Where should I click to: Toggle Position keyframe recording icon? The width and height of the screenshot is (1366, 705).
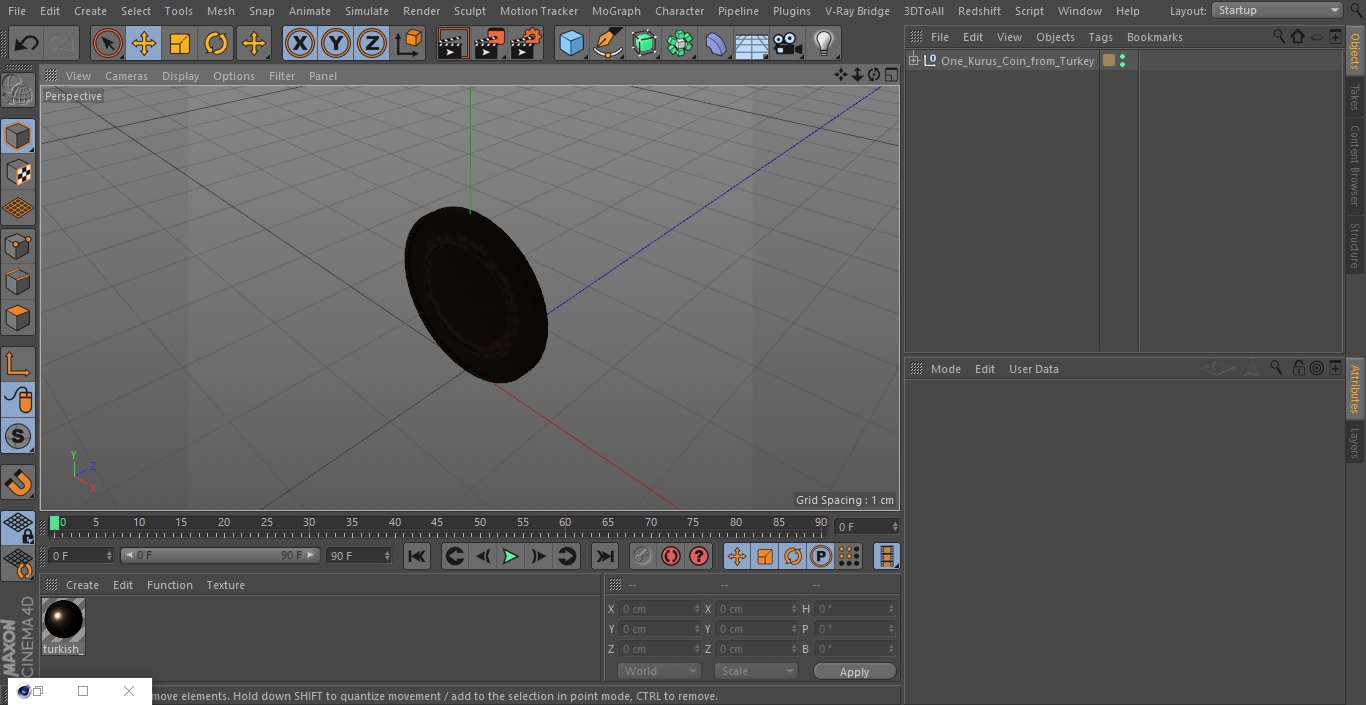point(737,556)
